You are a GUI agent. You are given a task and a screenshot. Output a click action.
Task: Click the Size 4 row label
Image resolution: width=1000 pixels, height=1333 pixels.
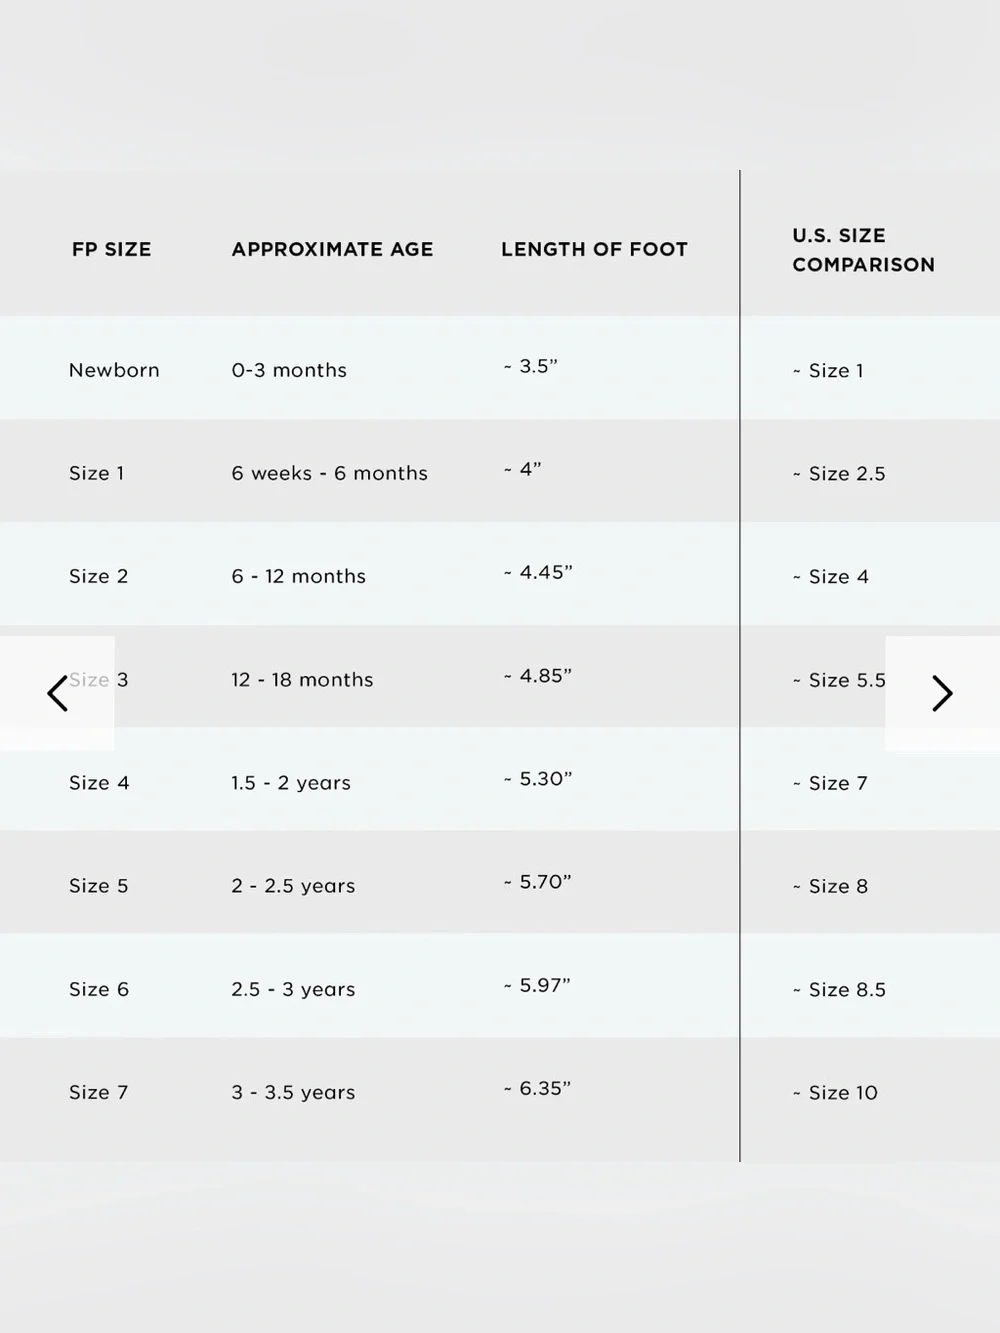pos(99,783)
